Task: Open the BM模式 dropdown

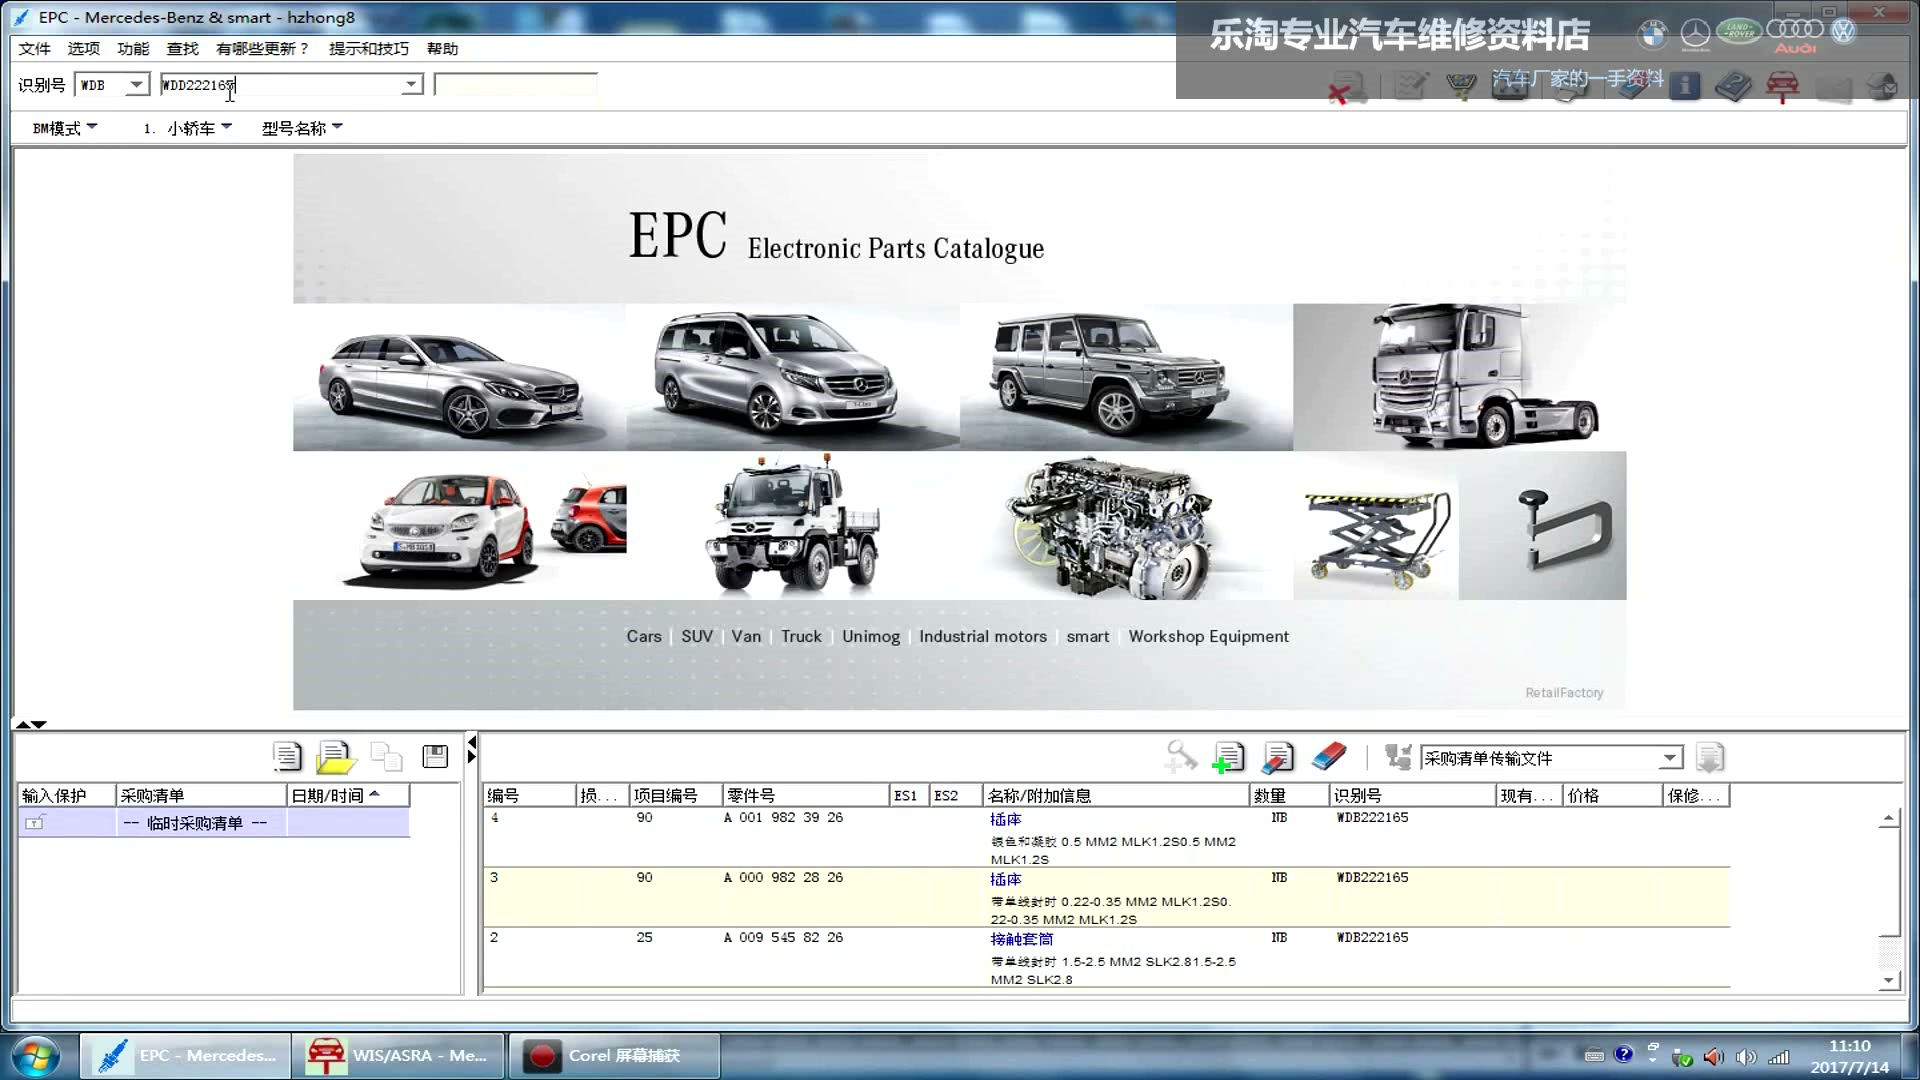Action: 65,128
